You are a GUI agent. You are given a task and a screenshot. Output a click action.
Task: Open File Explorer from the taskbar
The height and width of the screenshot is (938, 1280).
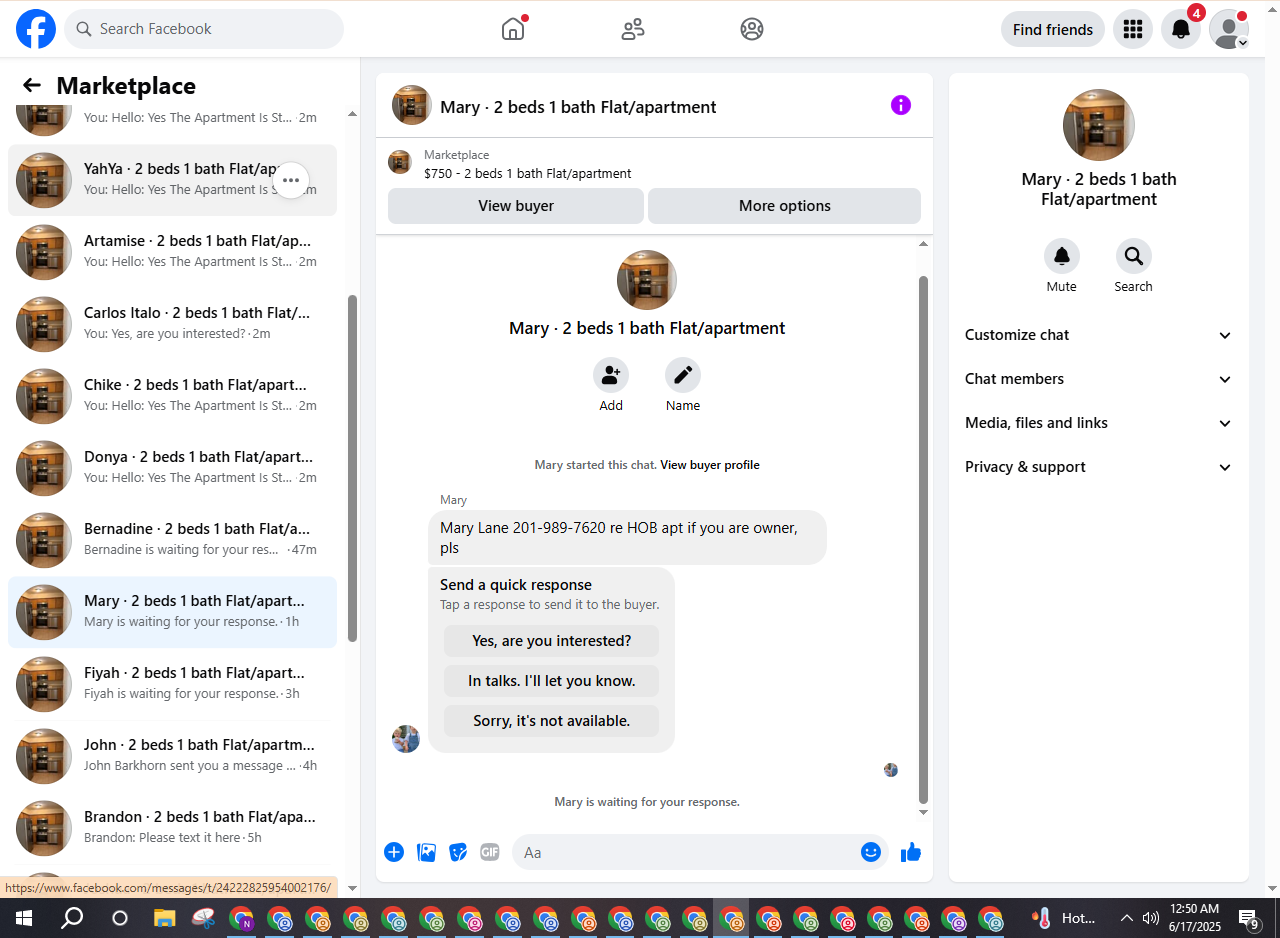click(165, 918)
